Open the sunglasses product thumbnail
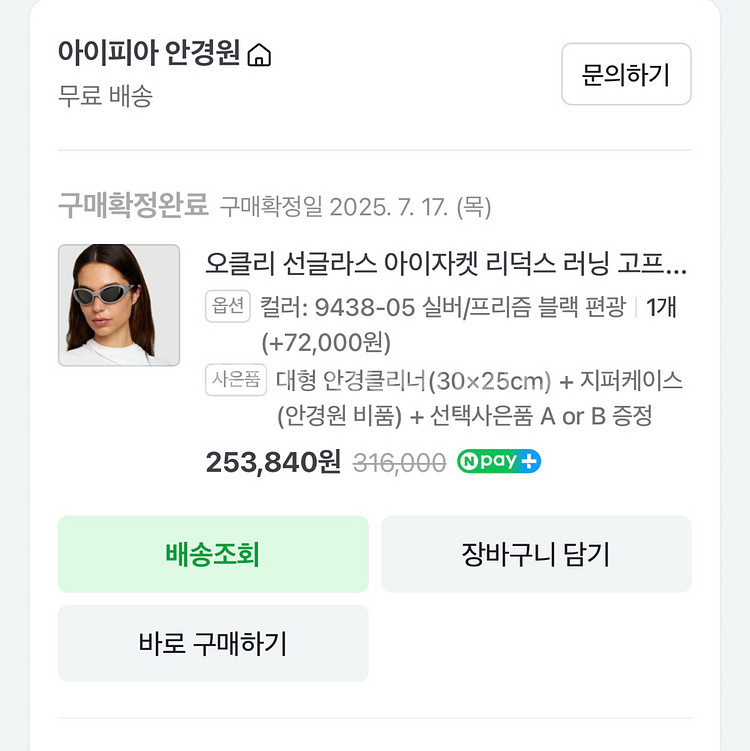The width and height of the screenshot is (750, 751). tap(119, 305)
